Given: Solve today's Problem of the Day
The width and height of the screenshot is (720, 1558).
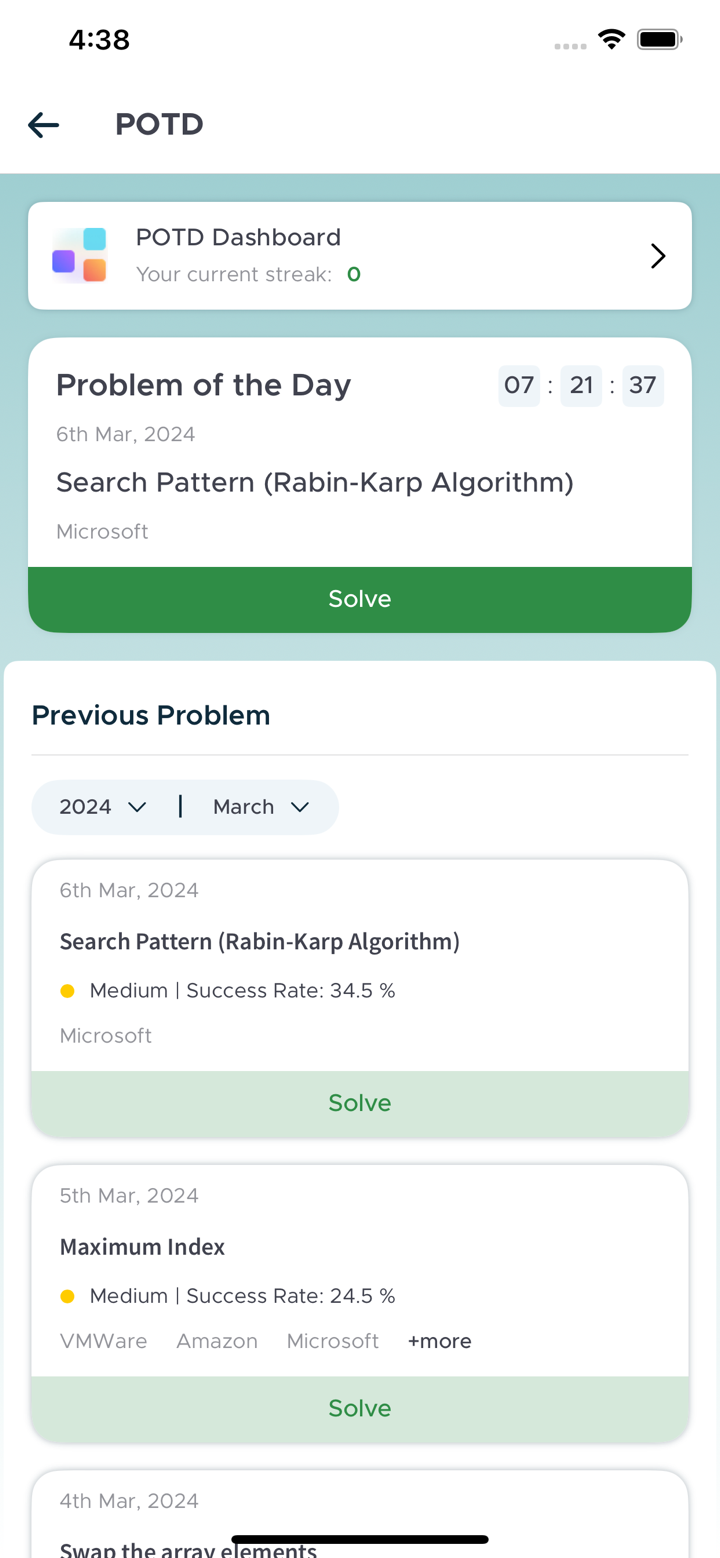Looking at the screenshot, I should coord(360,598).
